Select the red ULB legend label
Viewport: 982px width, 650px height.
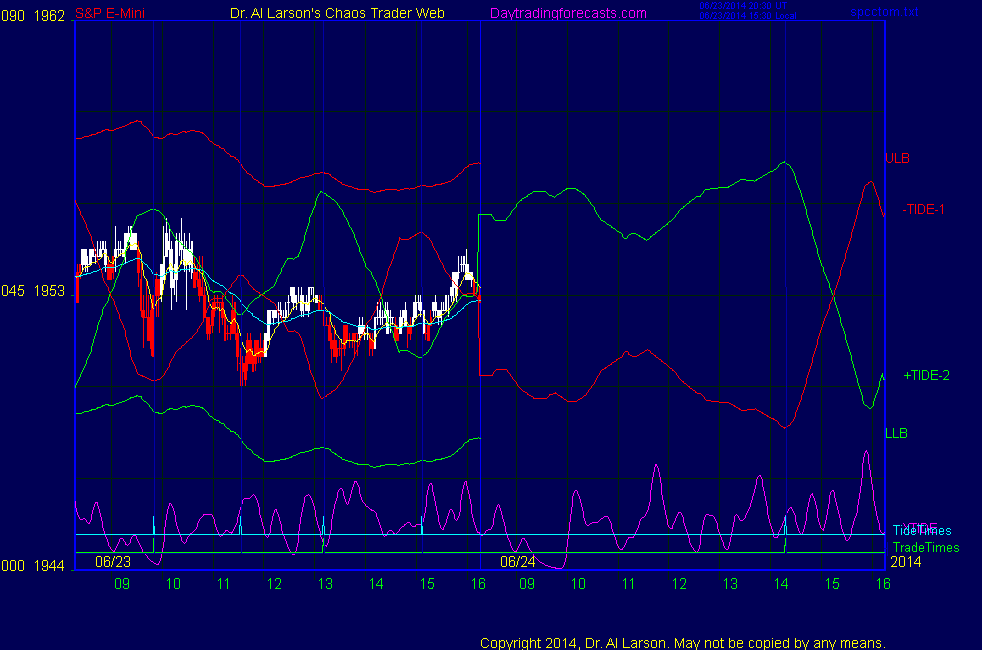click(x=897, y=158)
